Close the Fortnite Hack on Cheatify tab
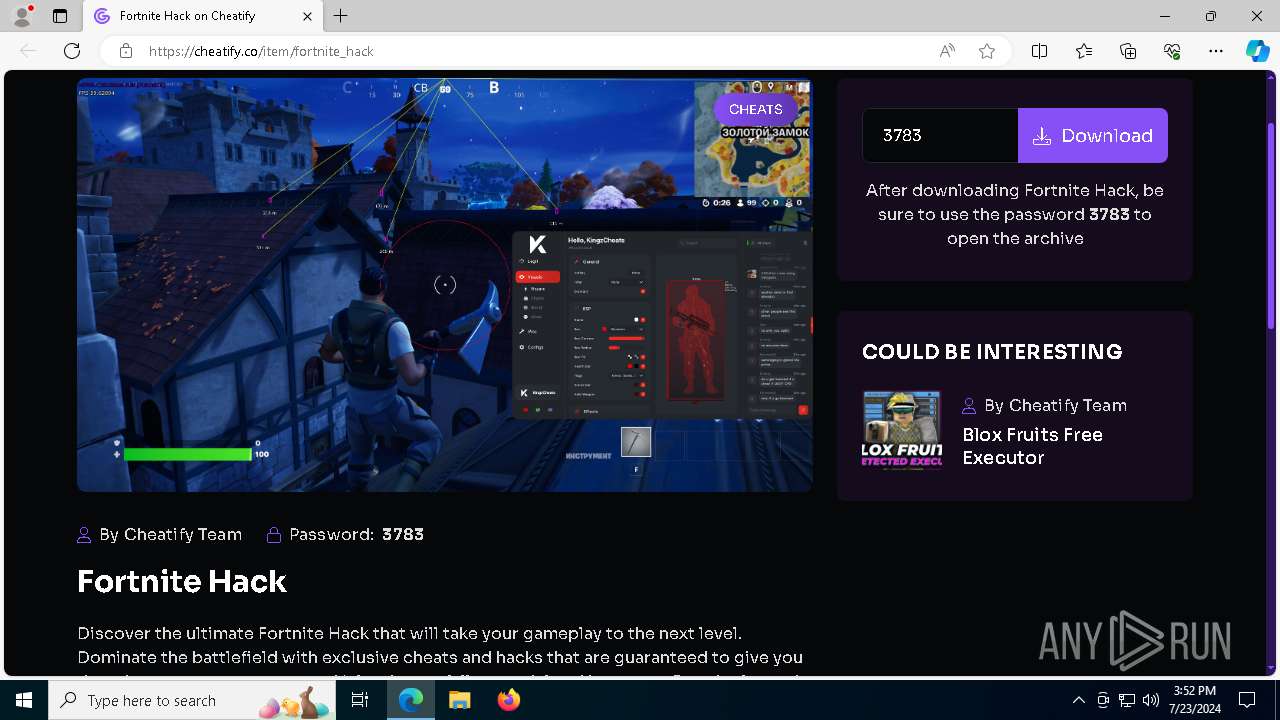This screenshot has height=720, width=1280. click(x=308, y=16)
